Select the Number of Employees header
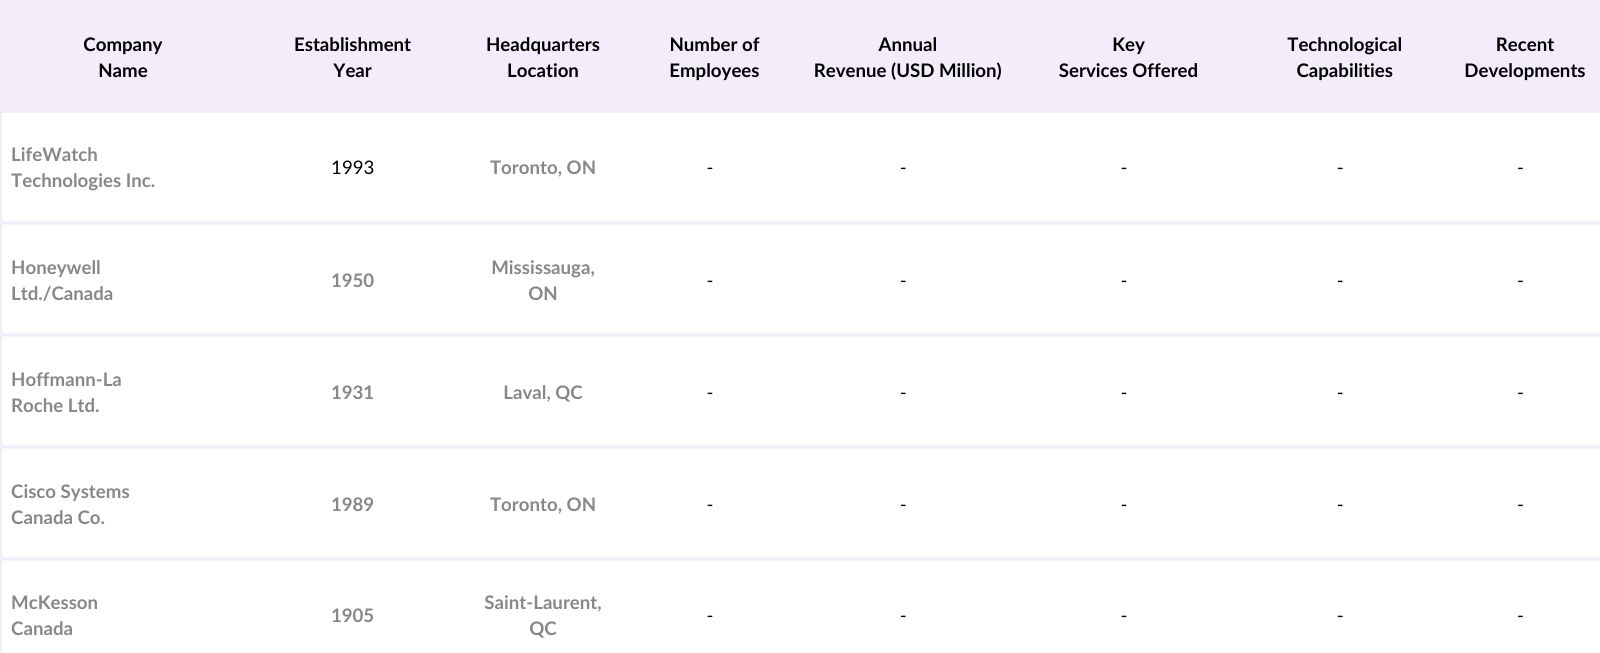The height and width of the screenshot is (653, 1600). [714, 57]
